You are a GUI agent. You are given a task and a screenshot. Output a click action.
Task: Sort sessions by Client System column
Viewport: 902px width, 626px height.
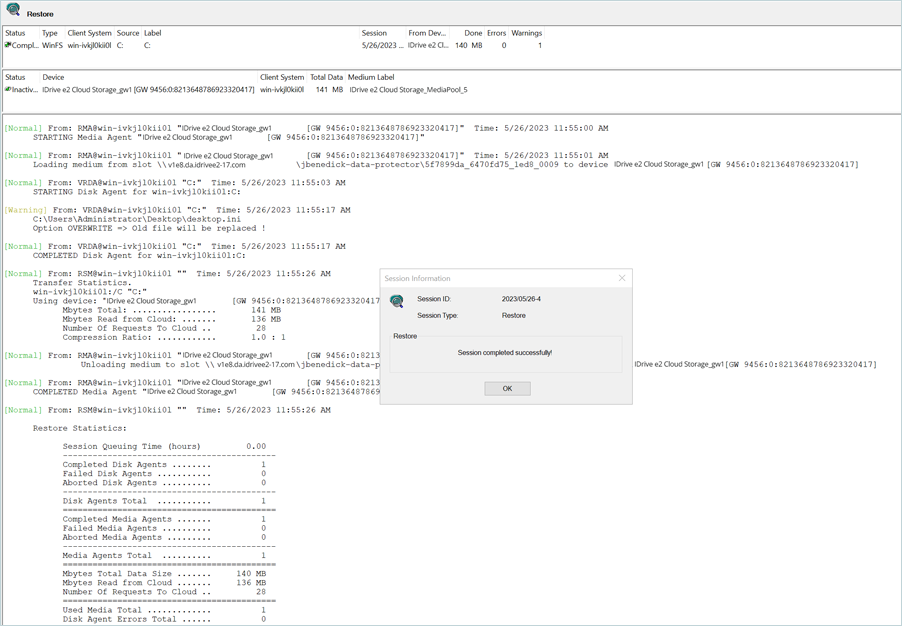pos(89,33)
